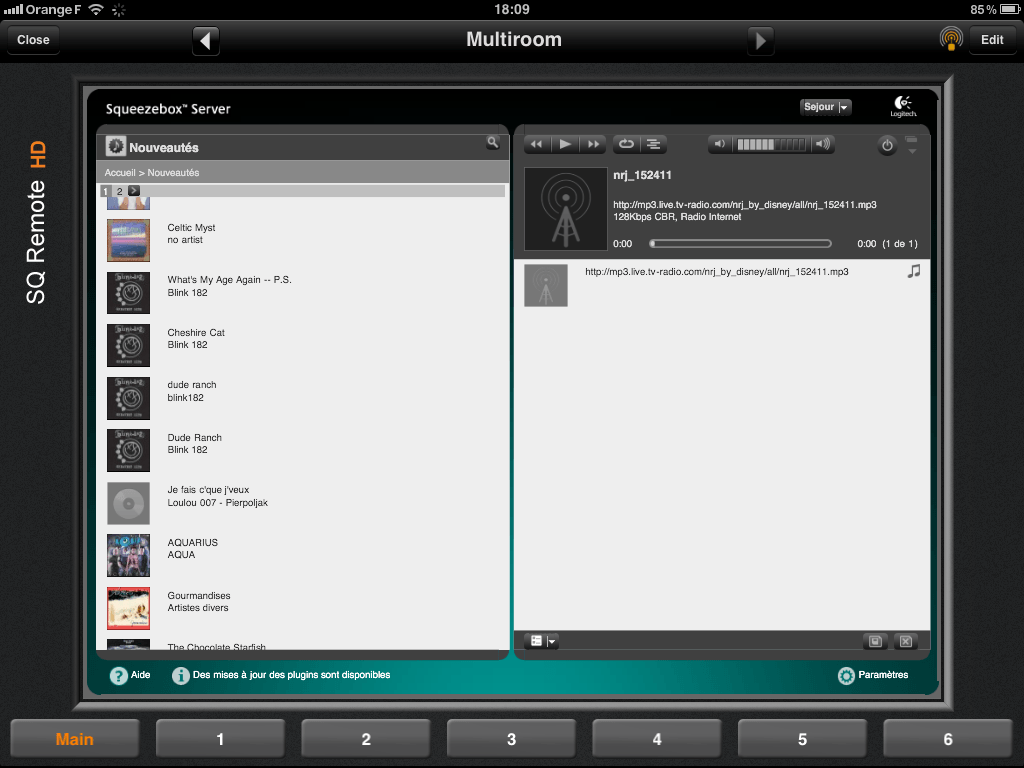Viewport: 1024px width, 768px height.
Task: Clear the playlist with the X icon
Action: coord(906,641)
